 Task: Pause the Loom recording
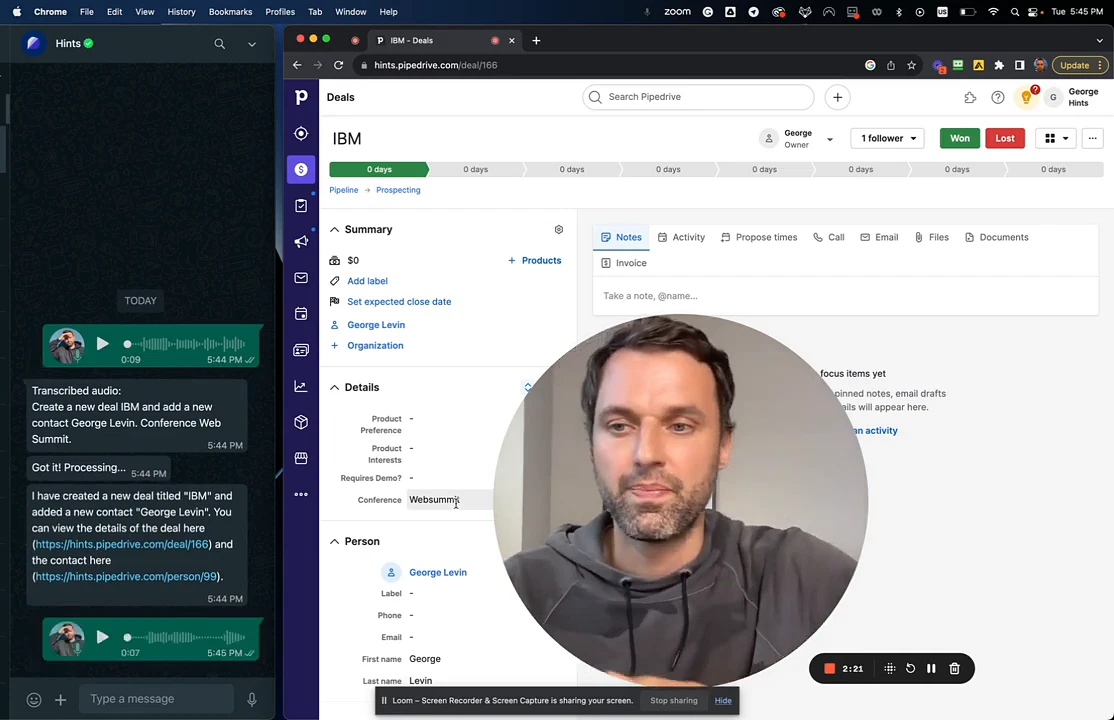click(x=931, y=668)
